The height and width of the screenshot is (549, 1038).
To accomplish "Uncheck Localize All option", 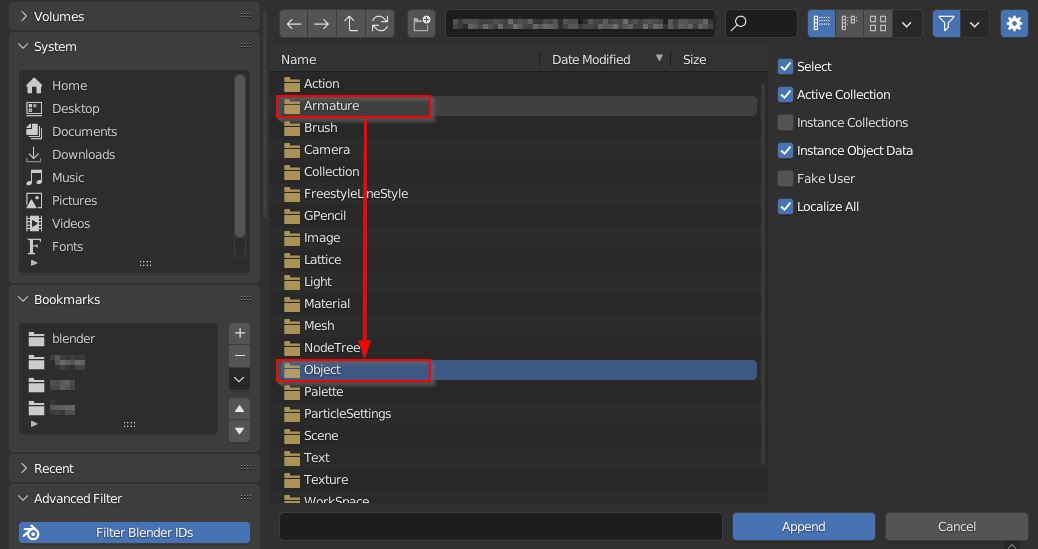I will click(x=785, y=207).
